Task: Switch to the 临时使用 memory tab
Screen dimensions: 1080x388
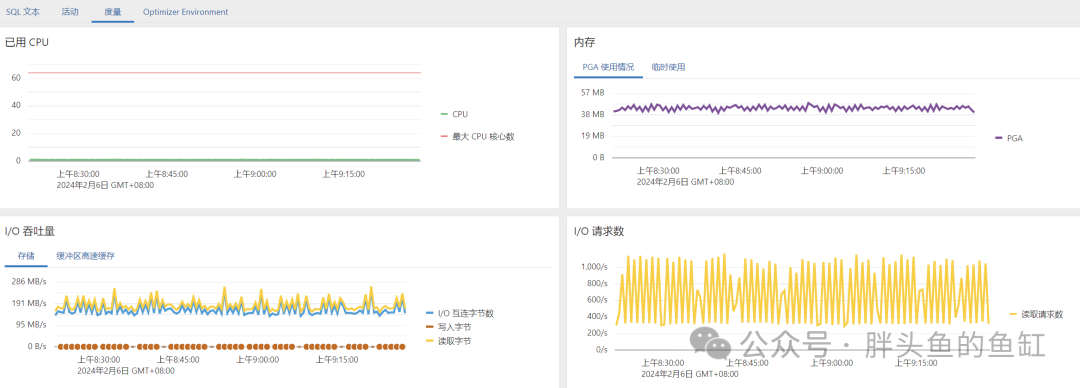Action: coord(668,67)
